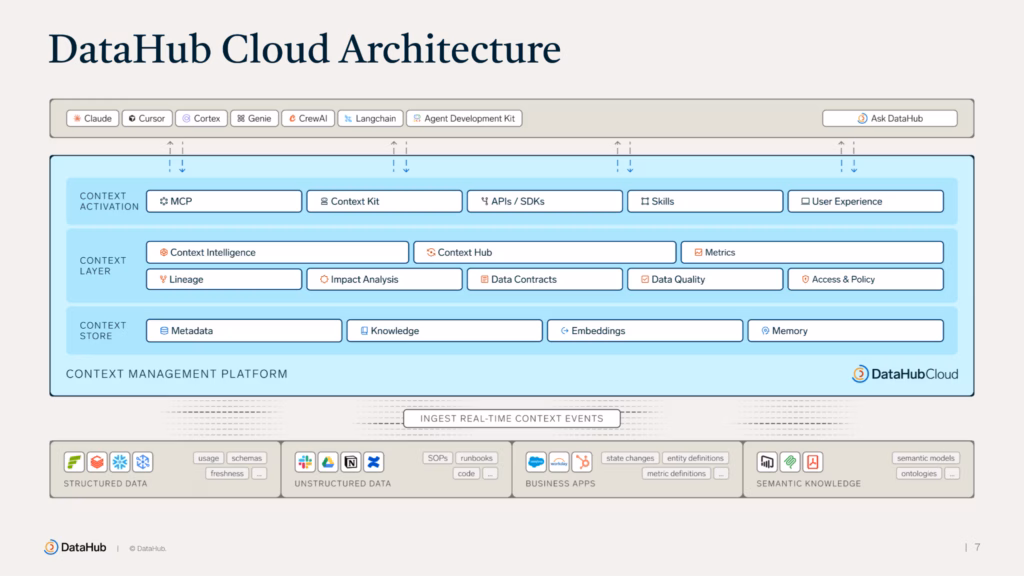Click the Langchain chip
1024x576 pixels.
click(x=370, y=118)
